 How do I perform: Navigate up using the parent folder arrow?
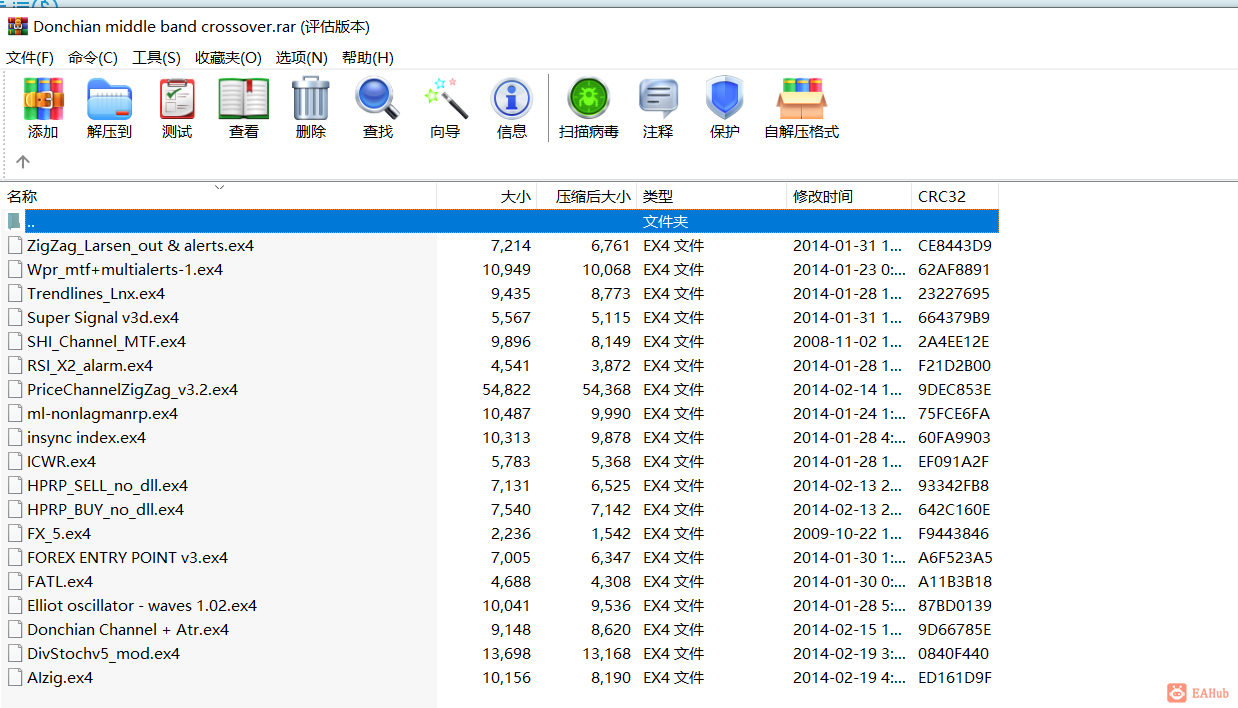[22, 160]
